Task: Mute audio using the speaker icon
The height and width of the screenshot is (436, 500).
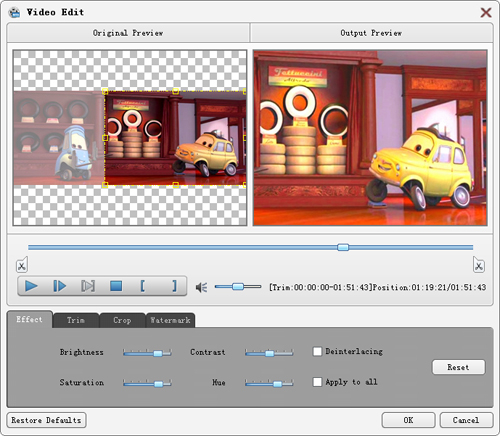Action: pyautogui.click(x=201, y=287)
